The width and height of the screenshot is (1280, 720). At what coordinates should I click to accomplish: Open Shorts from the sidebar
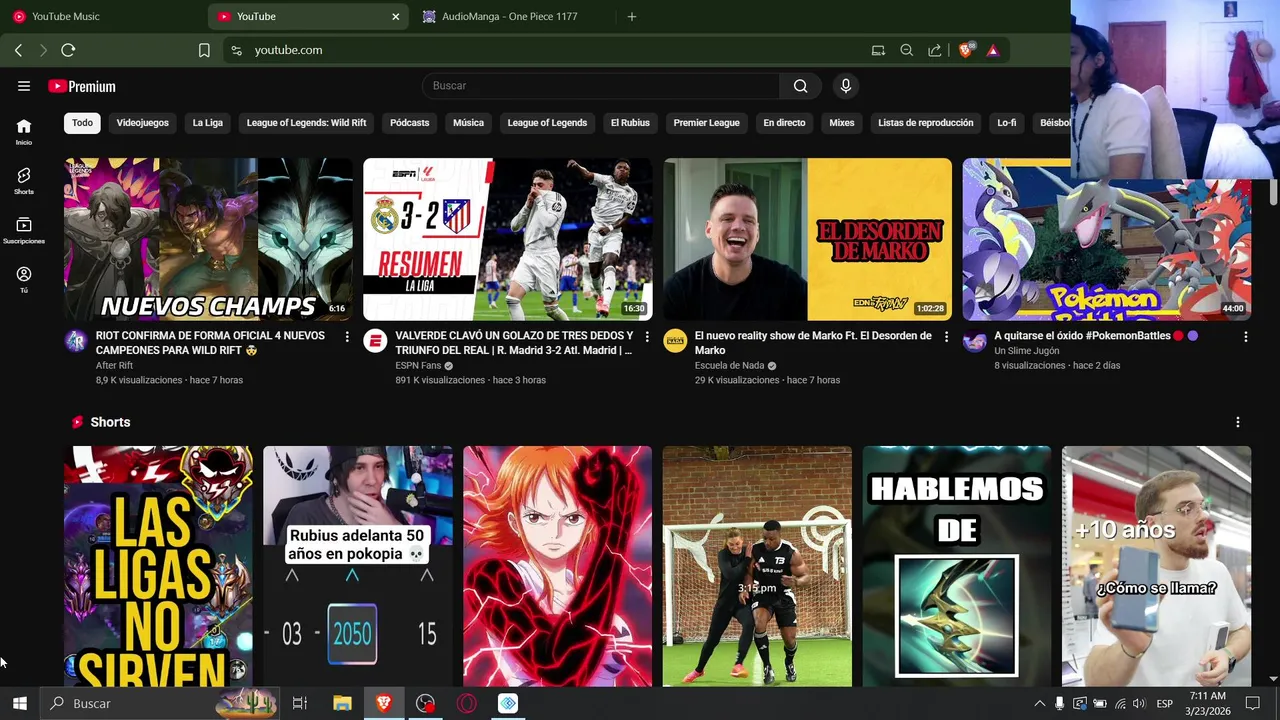tap(24, 180)
